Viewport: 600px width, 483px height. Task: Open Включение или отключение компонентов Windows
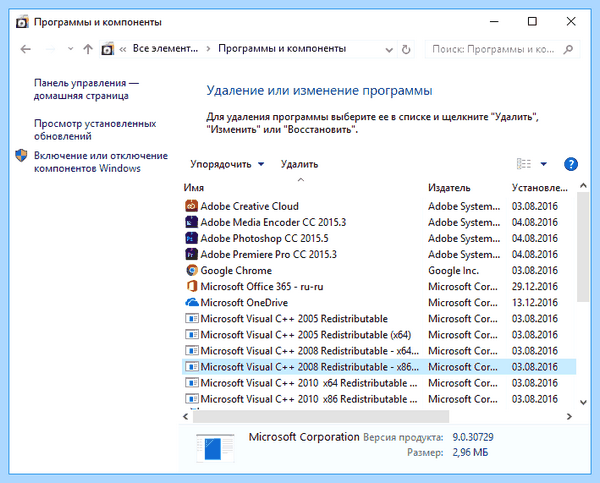click(101, 162)
